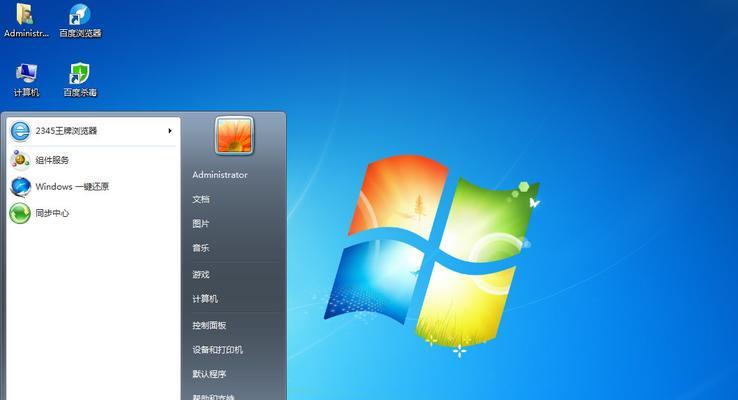
Task: Open 控制面板 from the Start menu
Action: pyautogui.click(x=209, y=325)
